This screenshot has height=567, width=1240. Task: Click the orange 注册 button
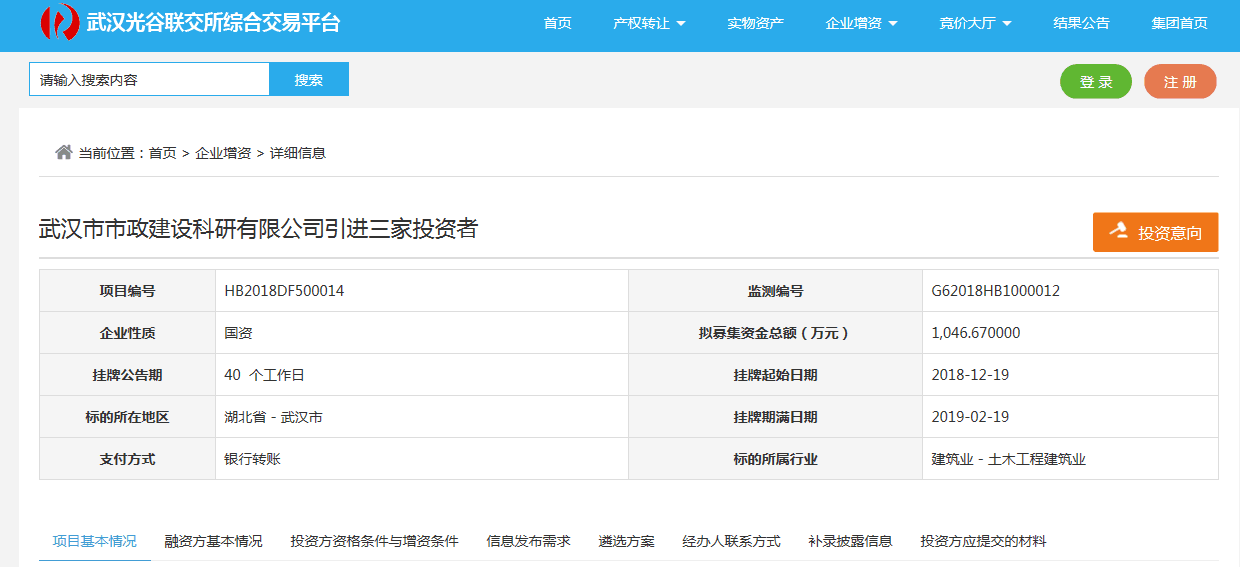click(x=1180, y=82)
